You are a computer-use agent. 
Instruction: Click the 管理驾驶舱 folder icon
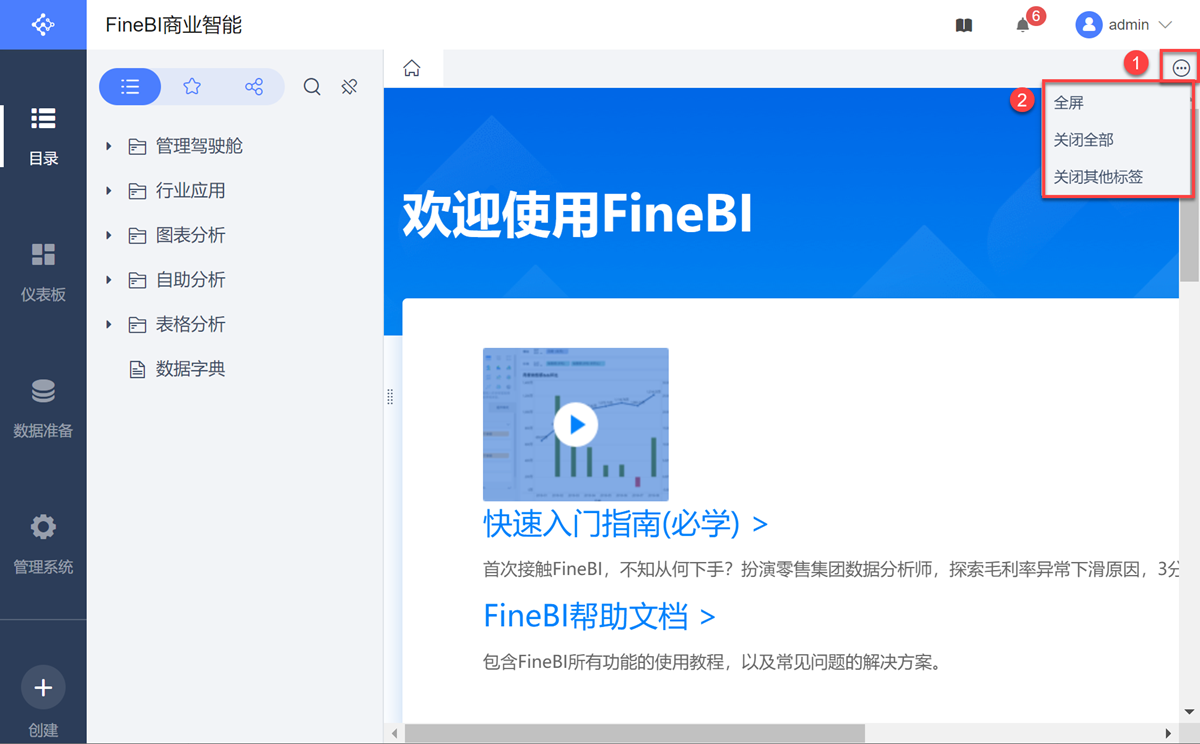click(137, 147)
